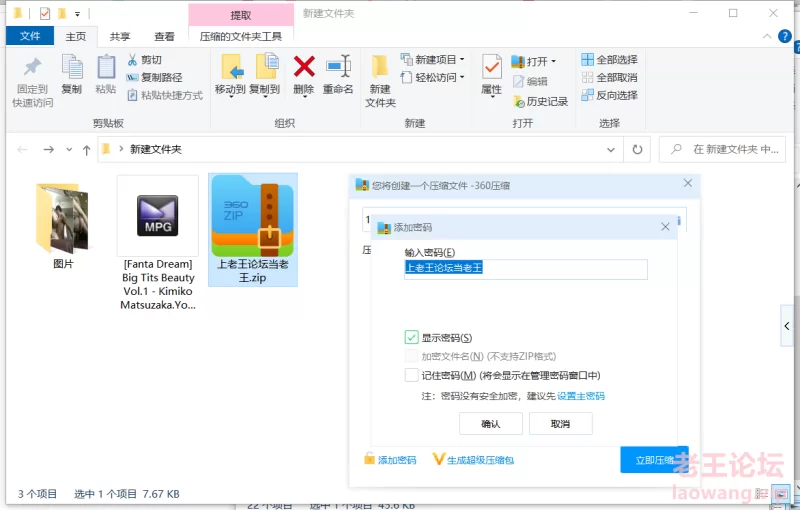Delete the selected file with 删除
This screenshot has height=510, width=800.
coord(304,75)
